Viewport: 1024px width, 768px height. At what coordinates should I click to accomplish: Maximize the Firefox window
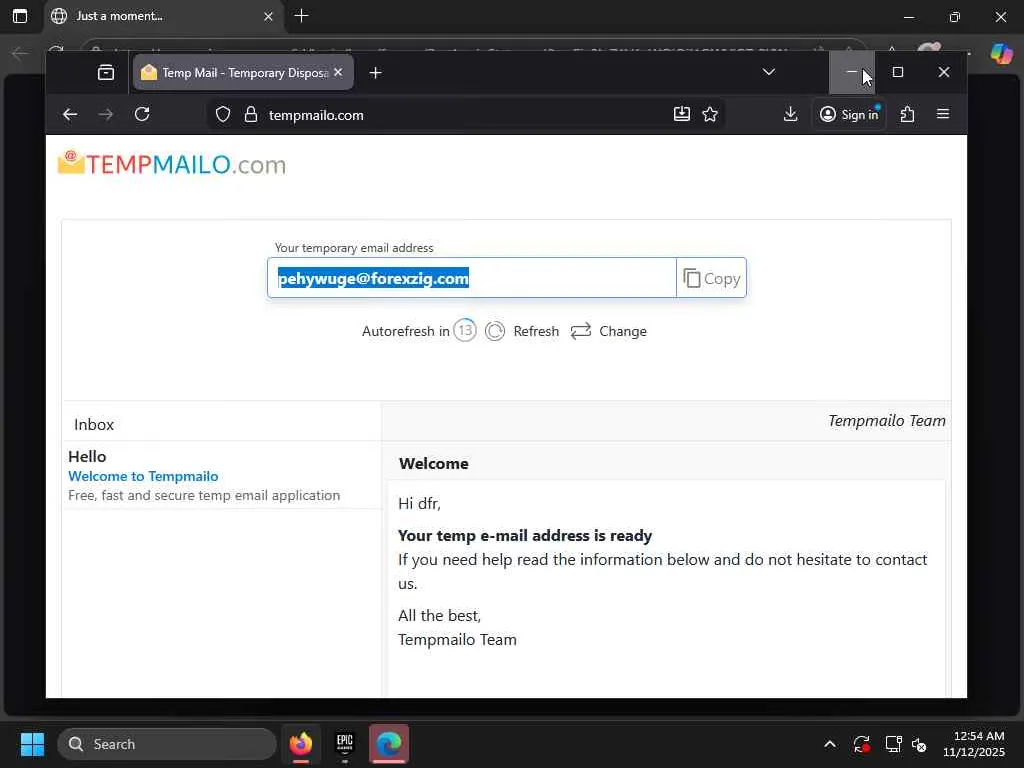pos(898,72)
